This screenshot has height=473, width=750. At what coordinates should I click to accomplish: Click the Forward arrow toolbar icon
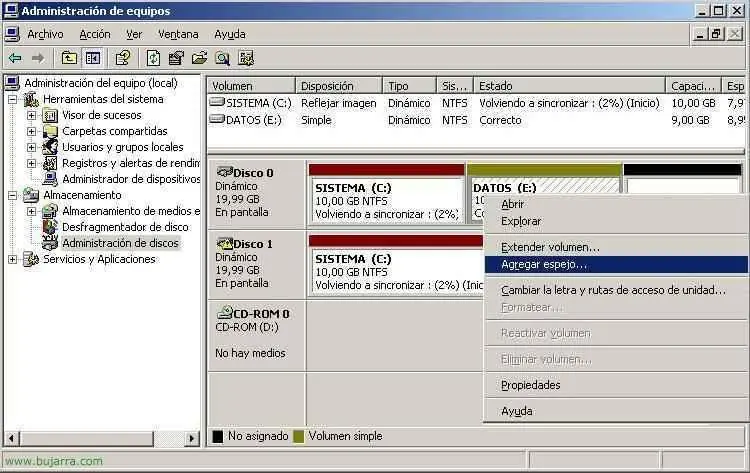[x=38, y=58]
